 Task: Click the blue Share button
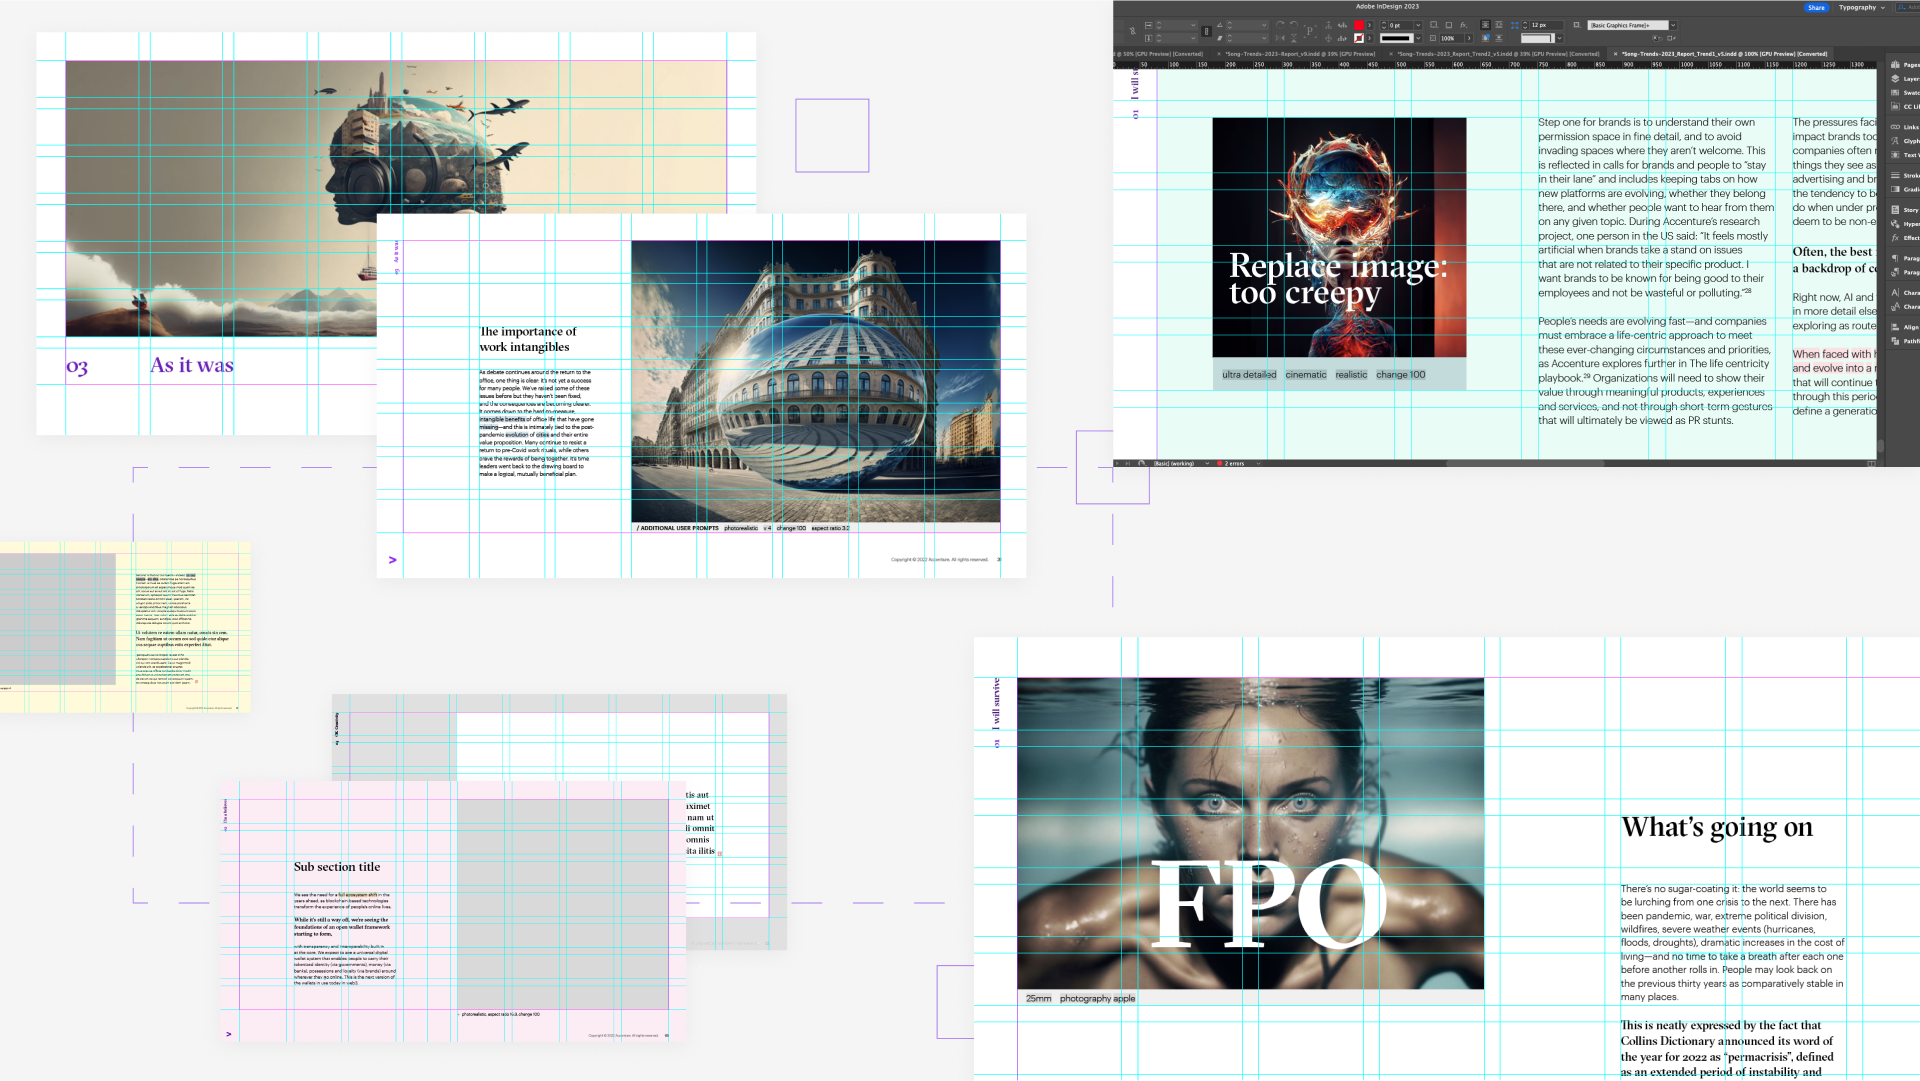pyautogui.click(x=1816, y=7)
